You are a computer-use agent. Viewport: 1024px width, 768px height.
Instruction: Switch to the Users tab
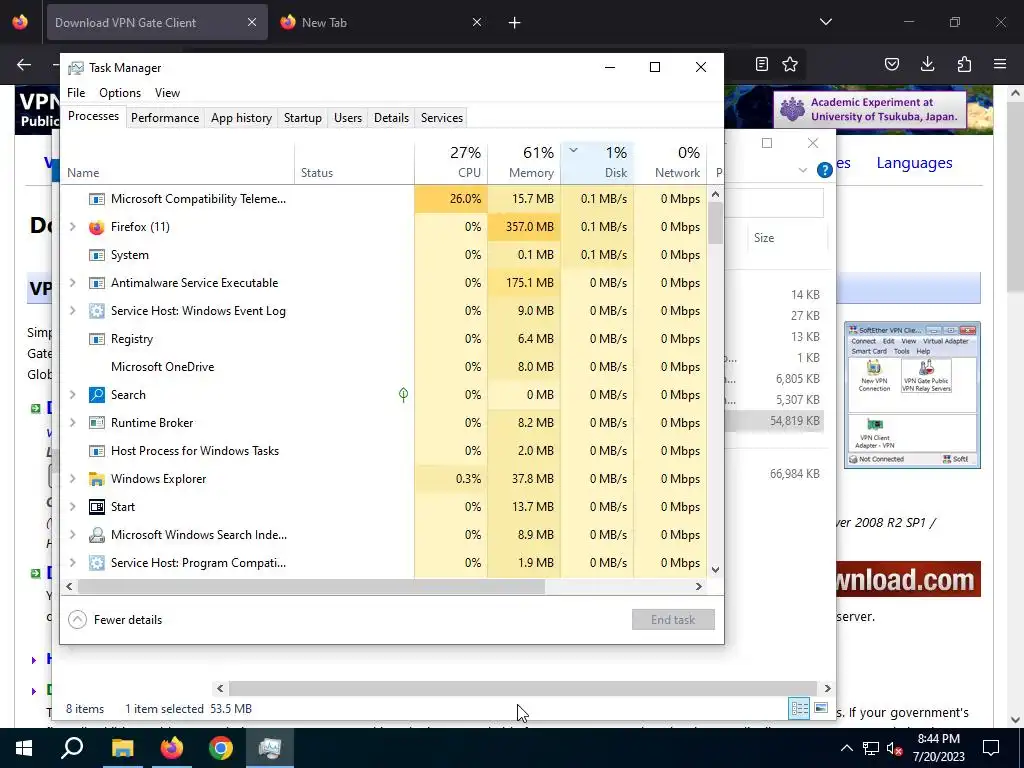click(347, 118)
